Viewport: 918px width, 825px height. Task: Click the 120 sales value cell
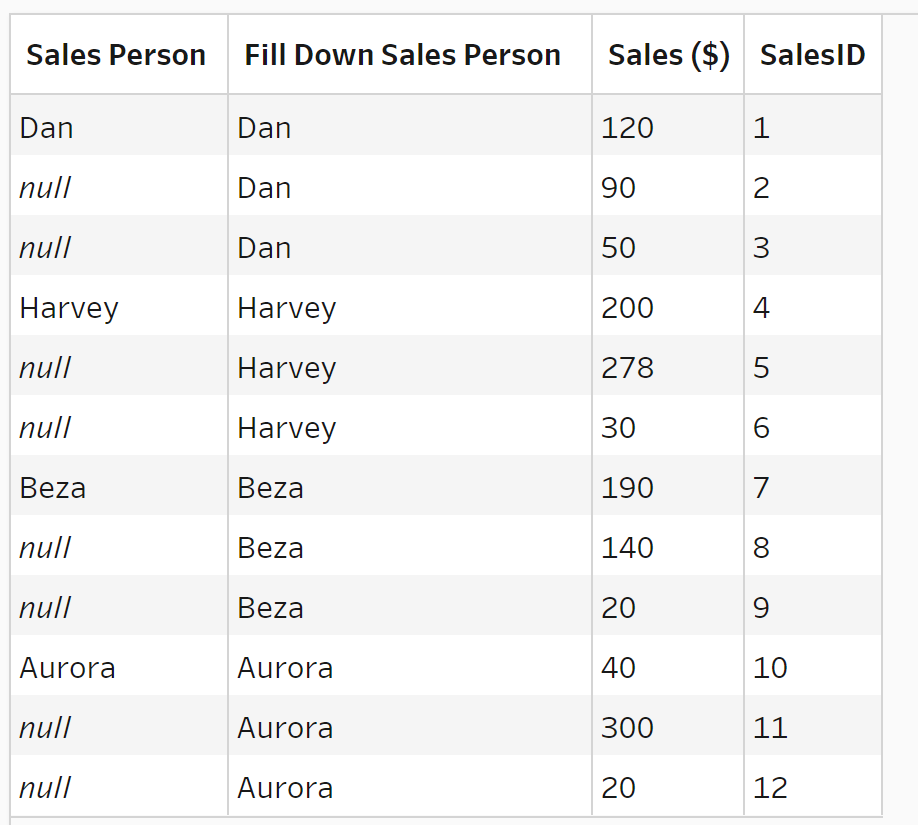click(628, 127)
